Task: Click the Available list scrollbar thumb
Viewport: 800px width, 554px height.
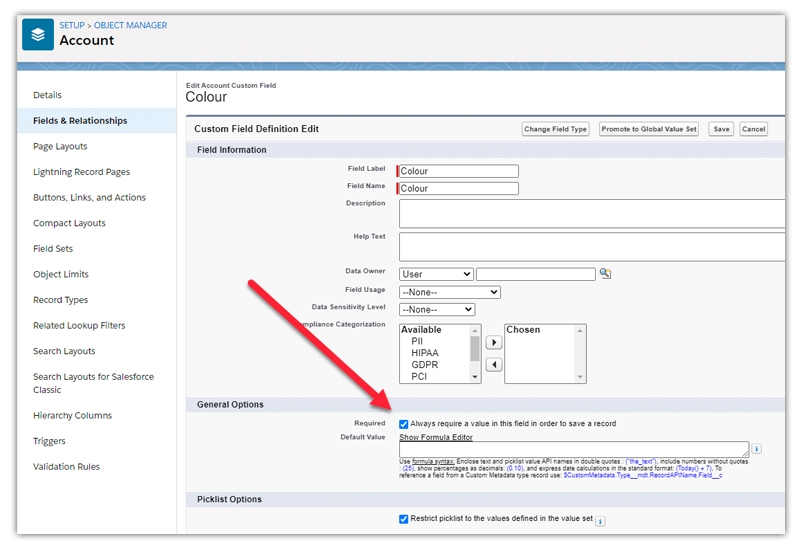Action: [475, 348]
